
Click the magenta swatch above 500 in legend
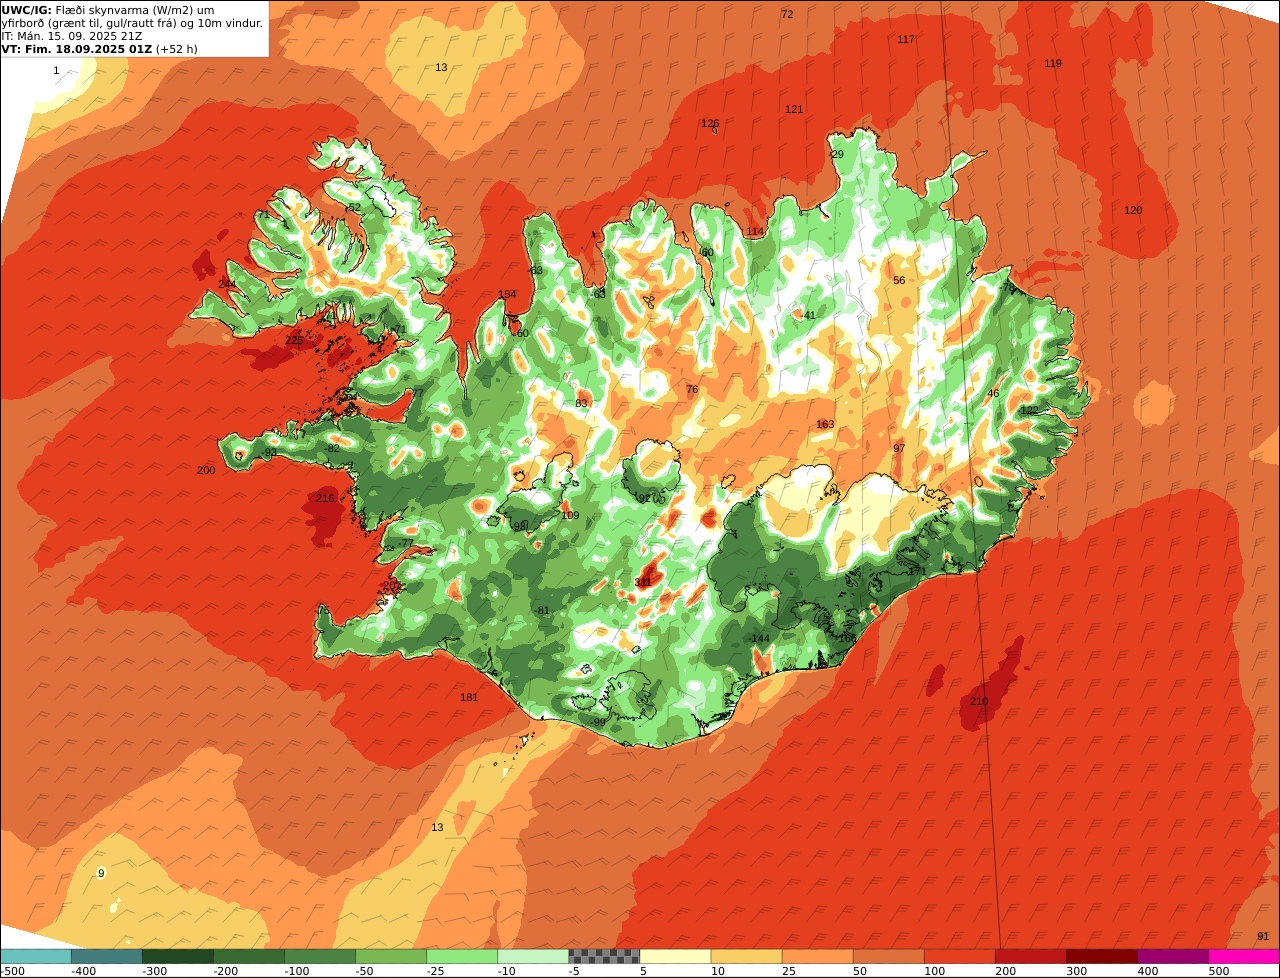(1244, 956)
